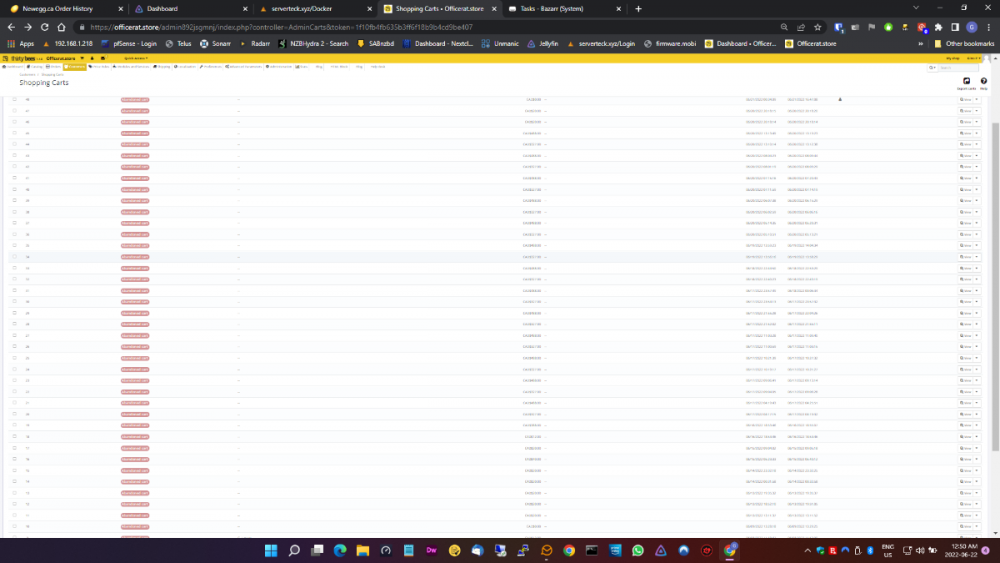The image size is (1000, 563).
Task: Open the Chrome extensions puzzle icon
Action: [937, 27]
